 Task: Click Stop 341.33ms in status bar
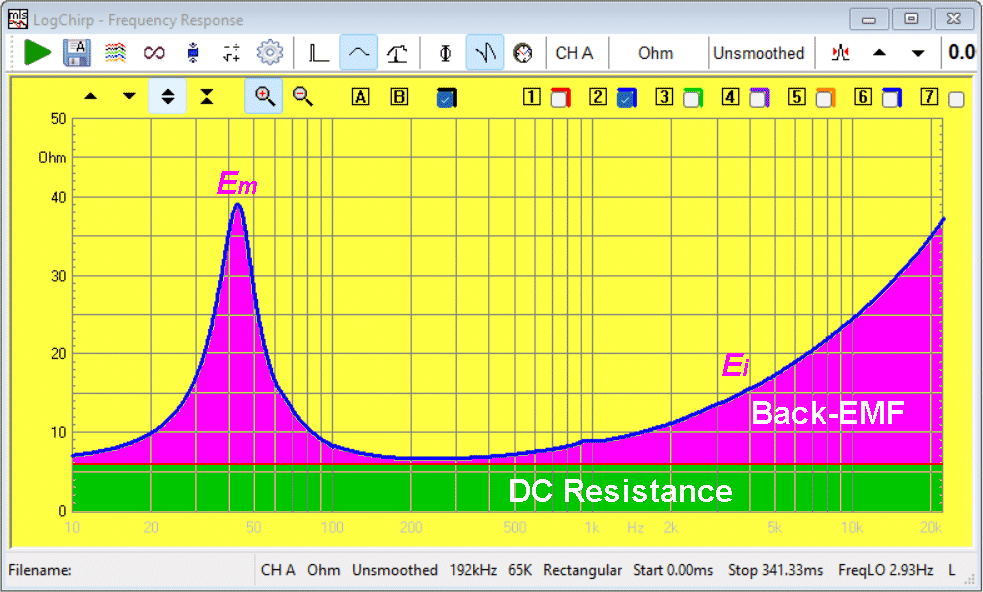[x=775, y=570]
